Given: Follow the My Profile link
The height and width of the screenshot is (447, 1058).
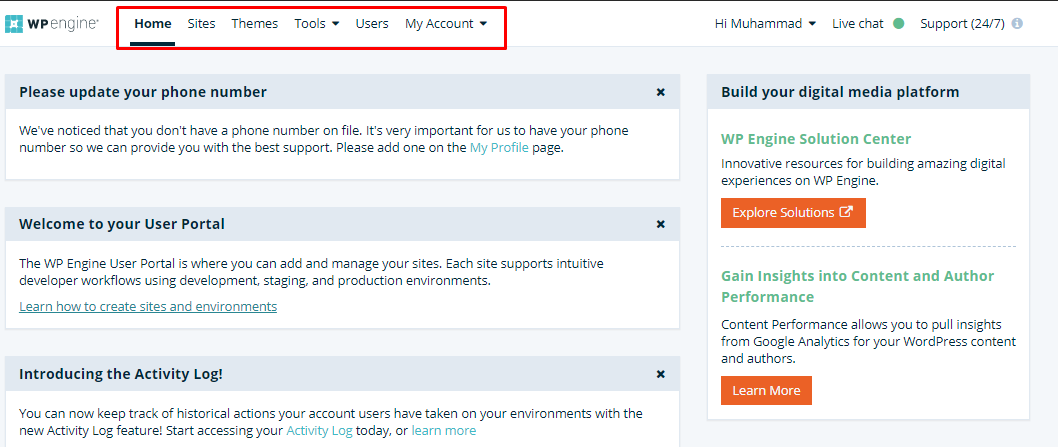Looking at the screenshot, I should pyautogui.click(x=499, y=148).
